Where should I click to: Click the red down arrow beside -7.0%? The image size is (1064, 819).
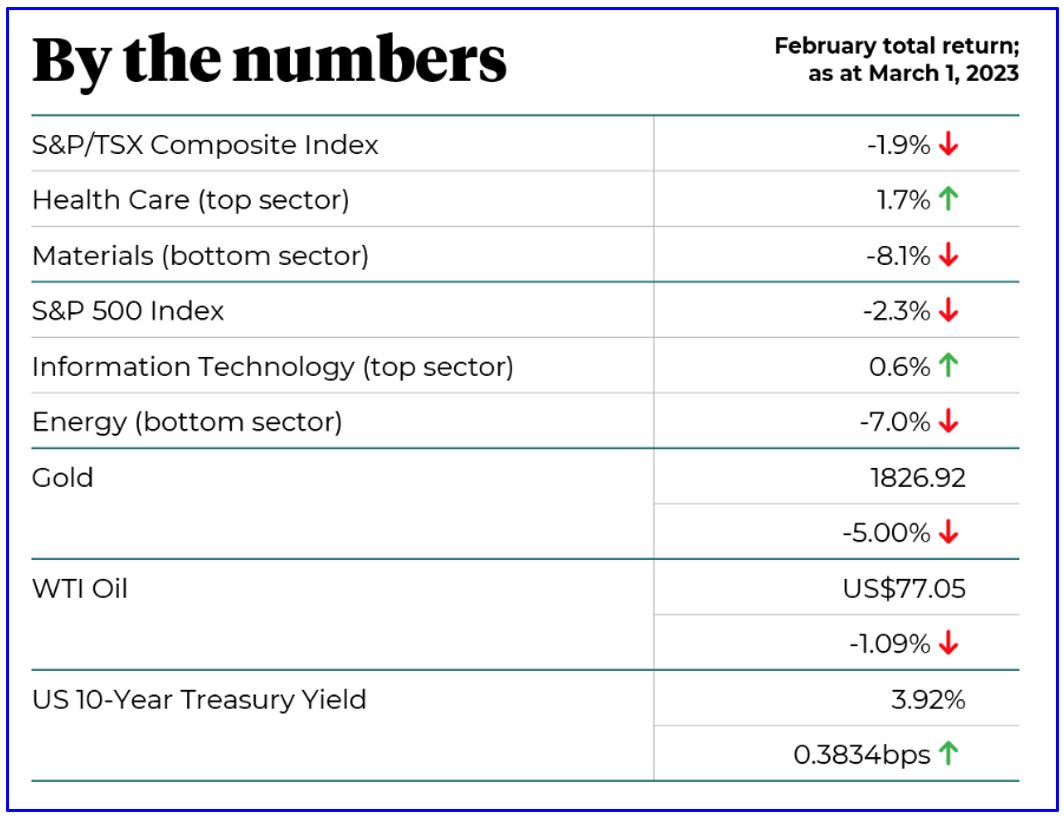949,422
